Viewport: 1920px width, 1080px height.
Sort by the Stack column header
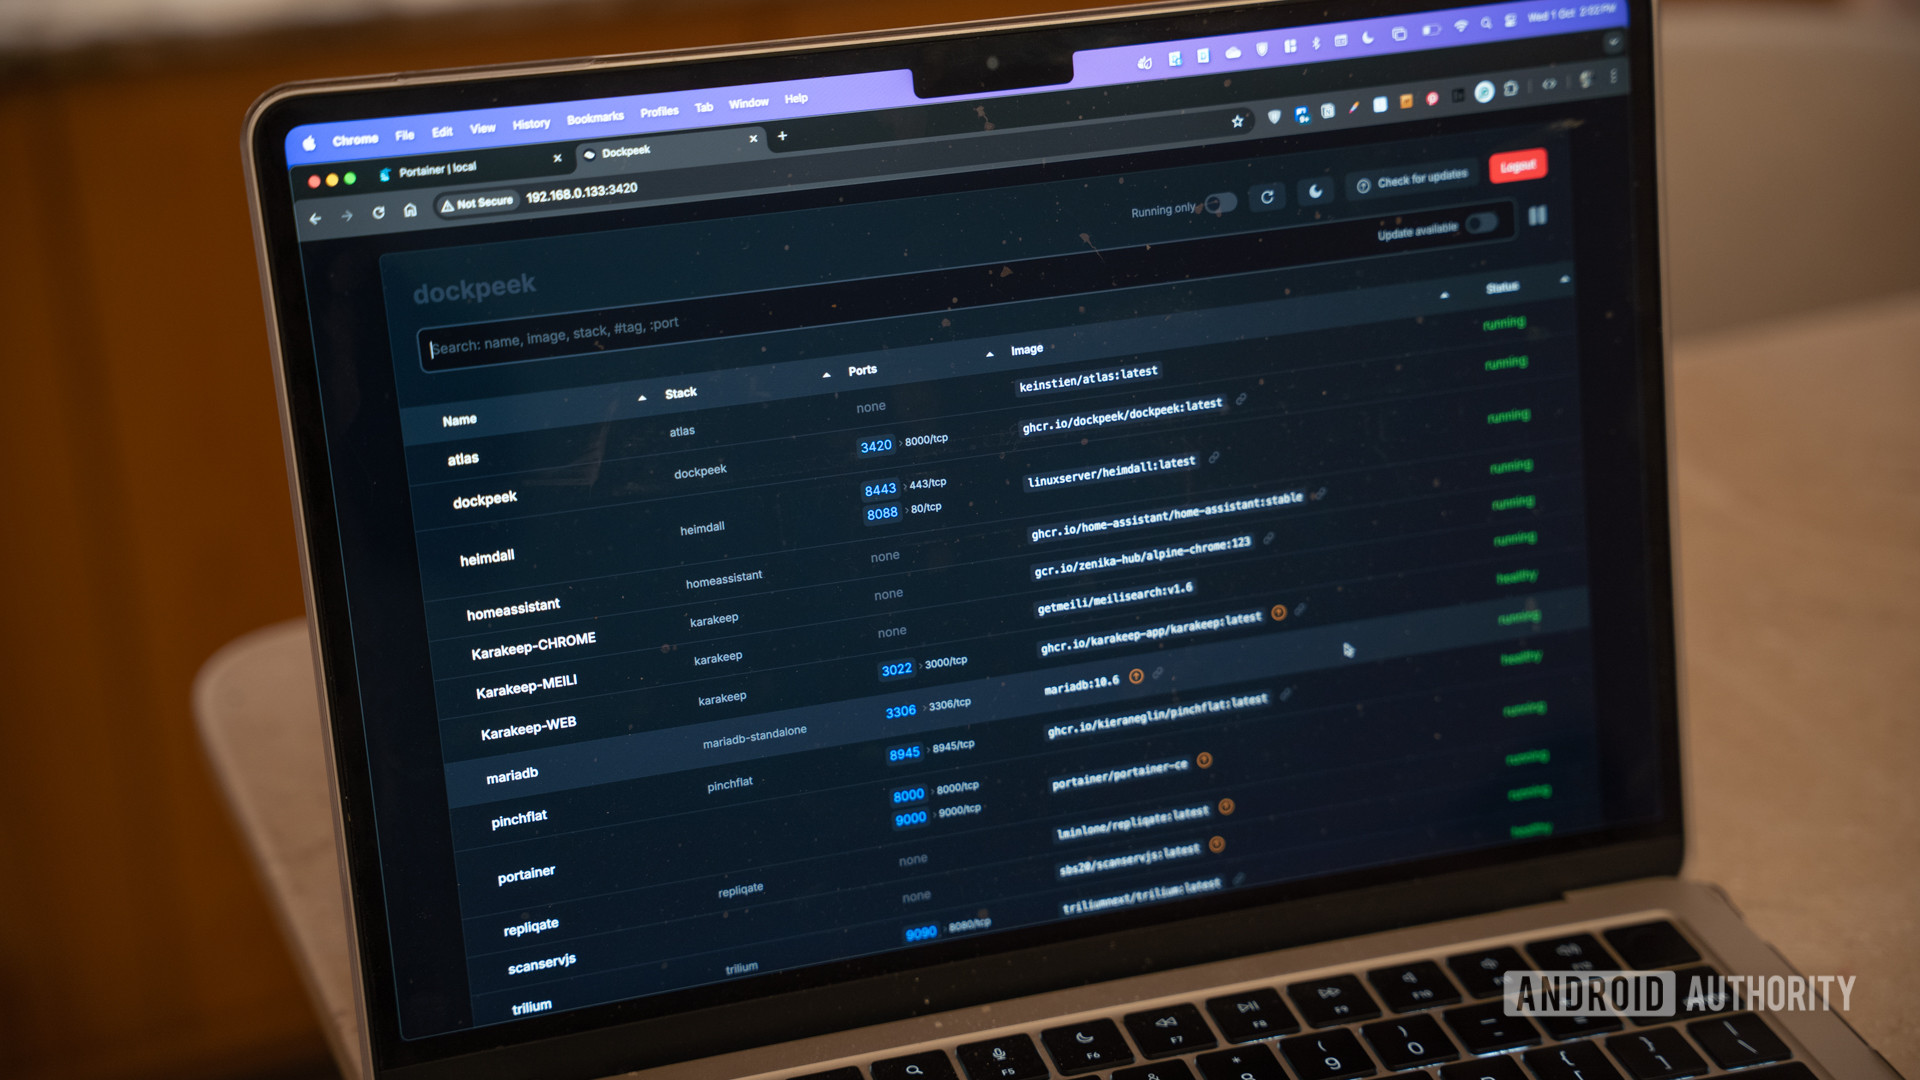pos(681,393)
